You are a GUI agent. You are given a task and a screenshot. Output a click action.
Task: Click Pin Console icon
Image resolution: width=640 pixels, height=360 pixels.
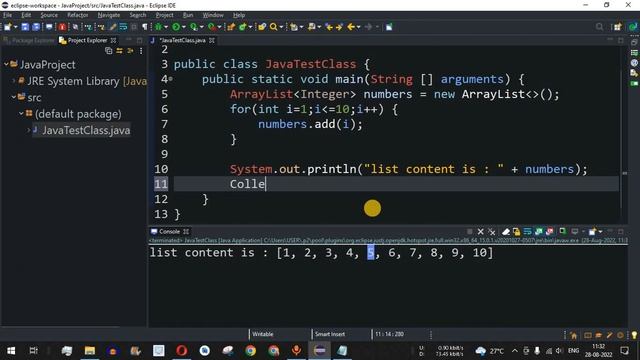[562, 232]
